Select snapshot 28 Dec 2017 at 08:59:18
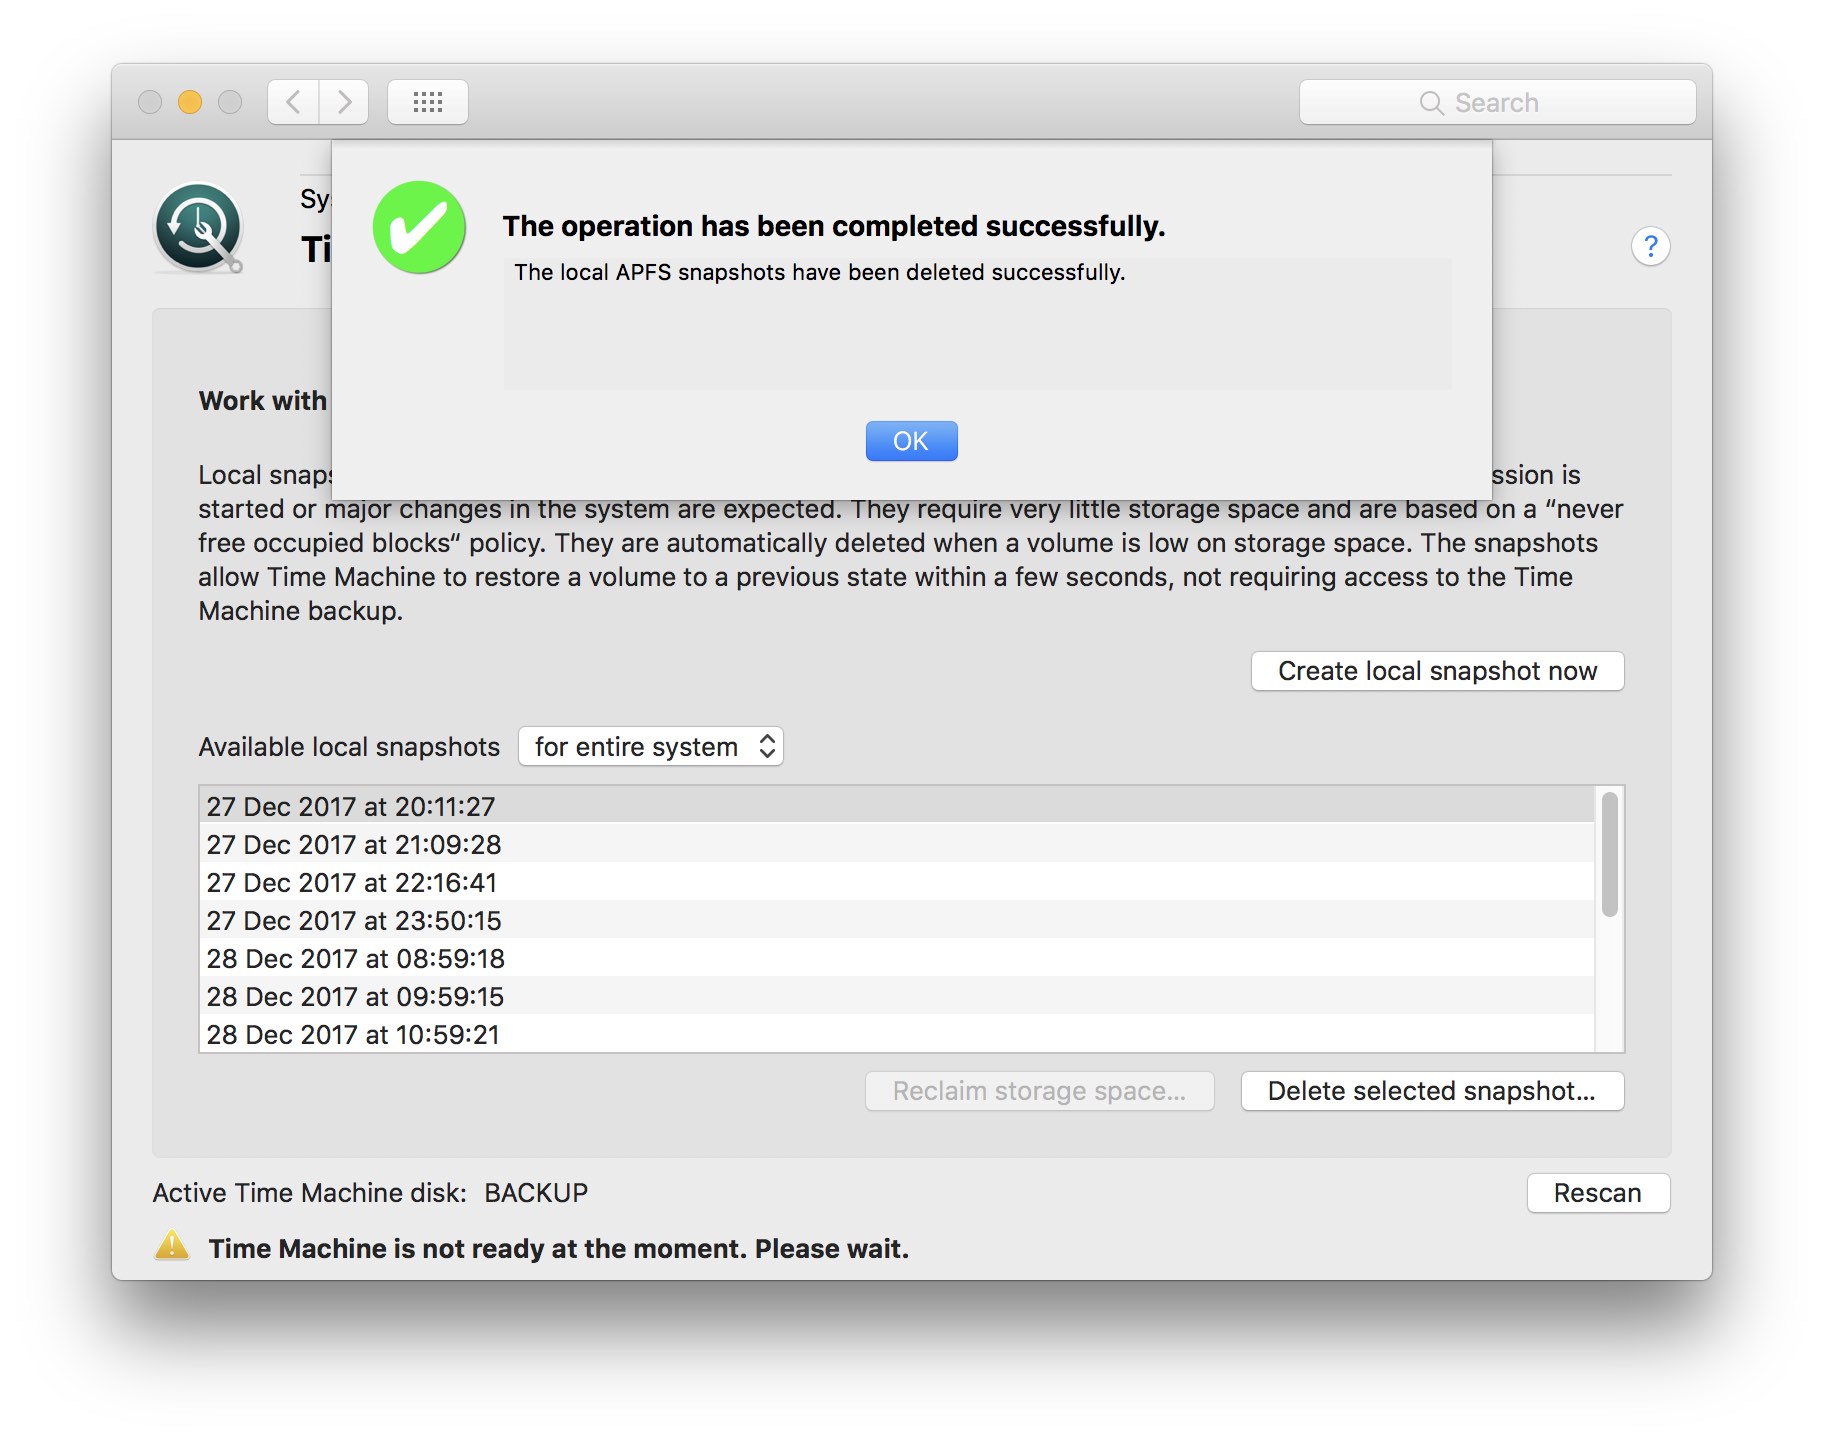This screenshot has width=1824, height=1440. point(896,958)
